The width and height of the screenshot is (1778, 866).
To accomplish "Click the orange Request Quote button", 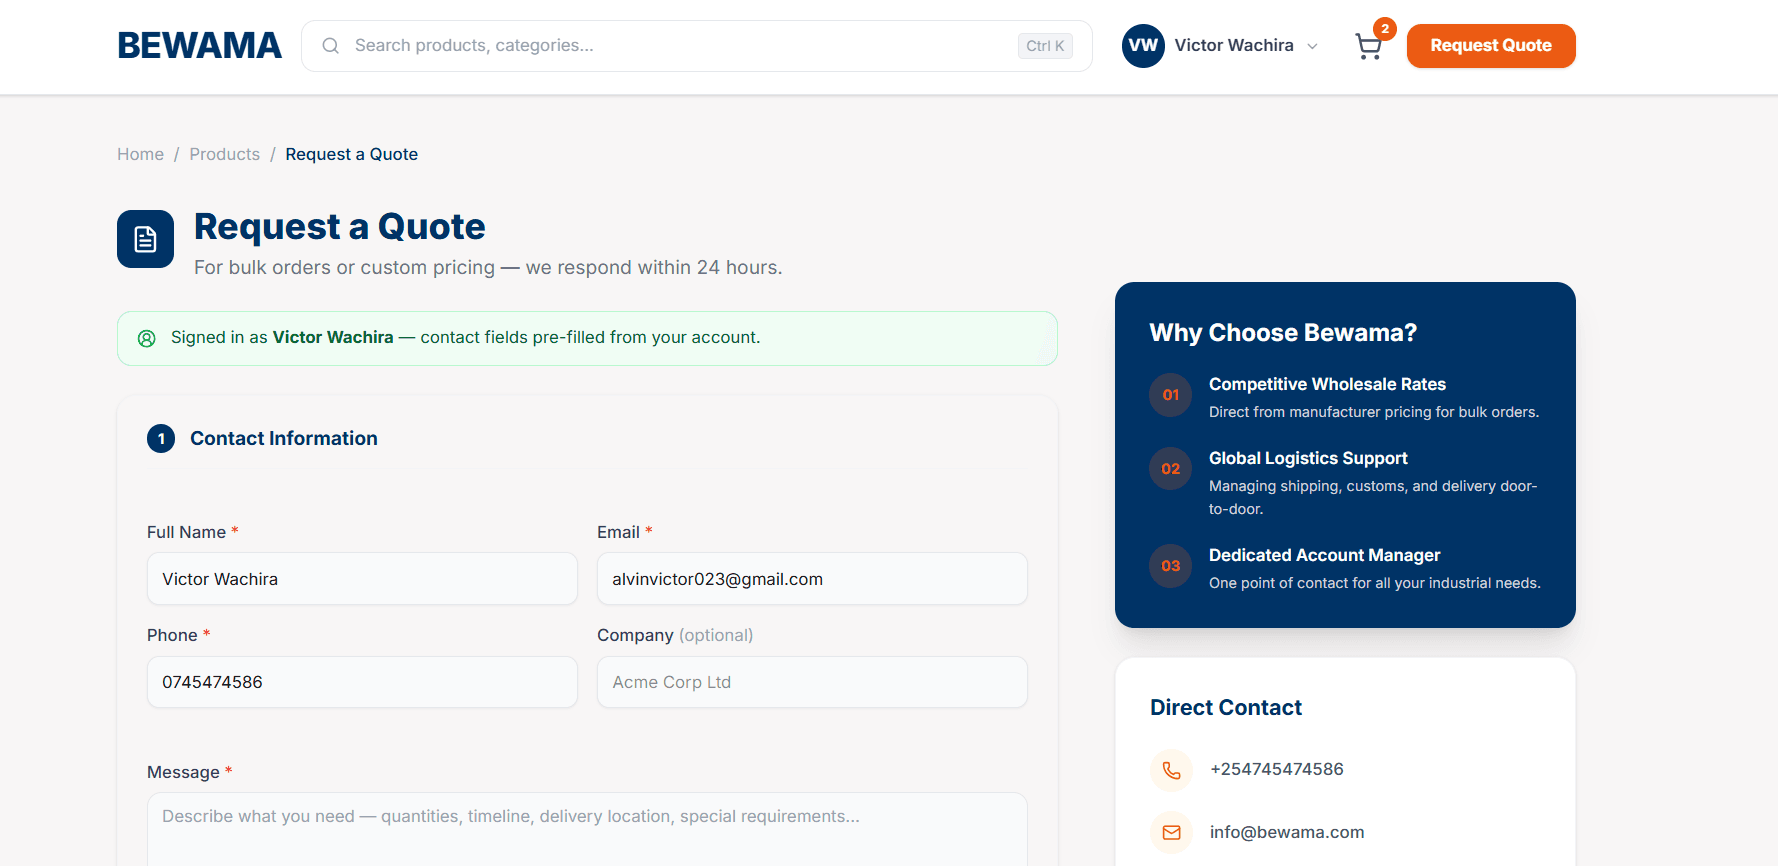I will [1491, 46].
